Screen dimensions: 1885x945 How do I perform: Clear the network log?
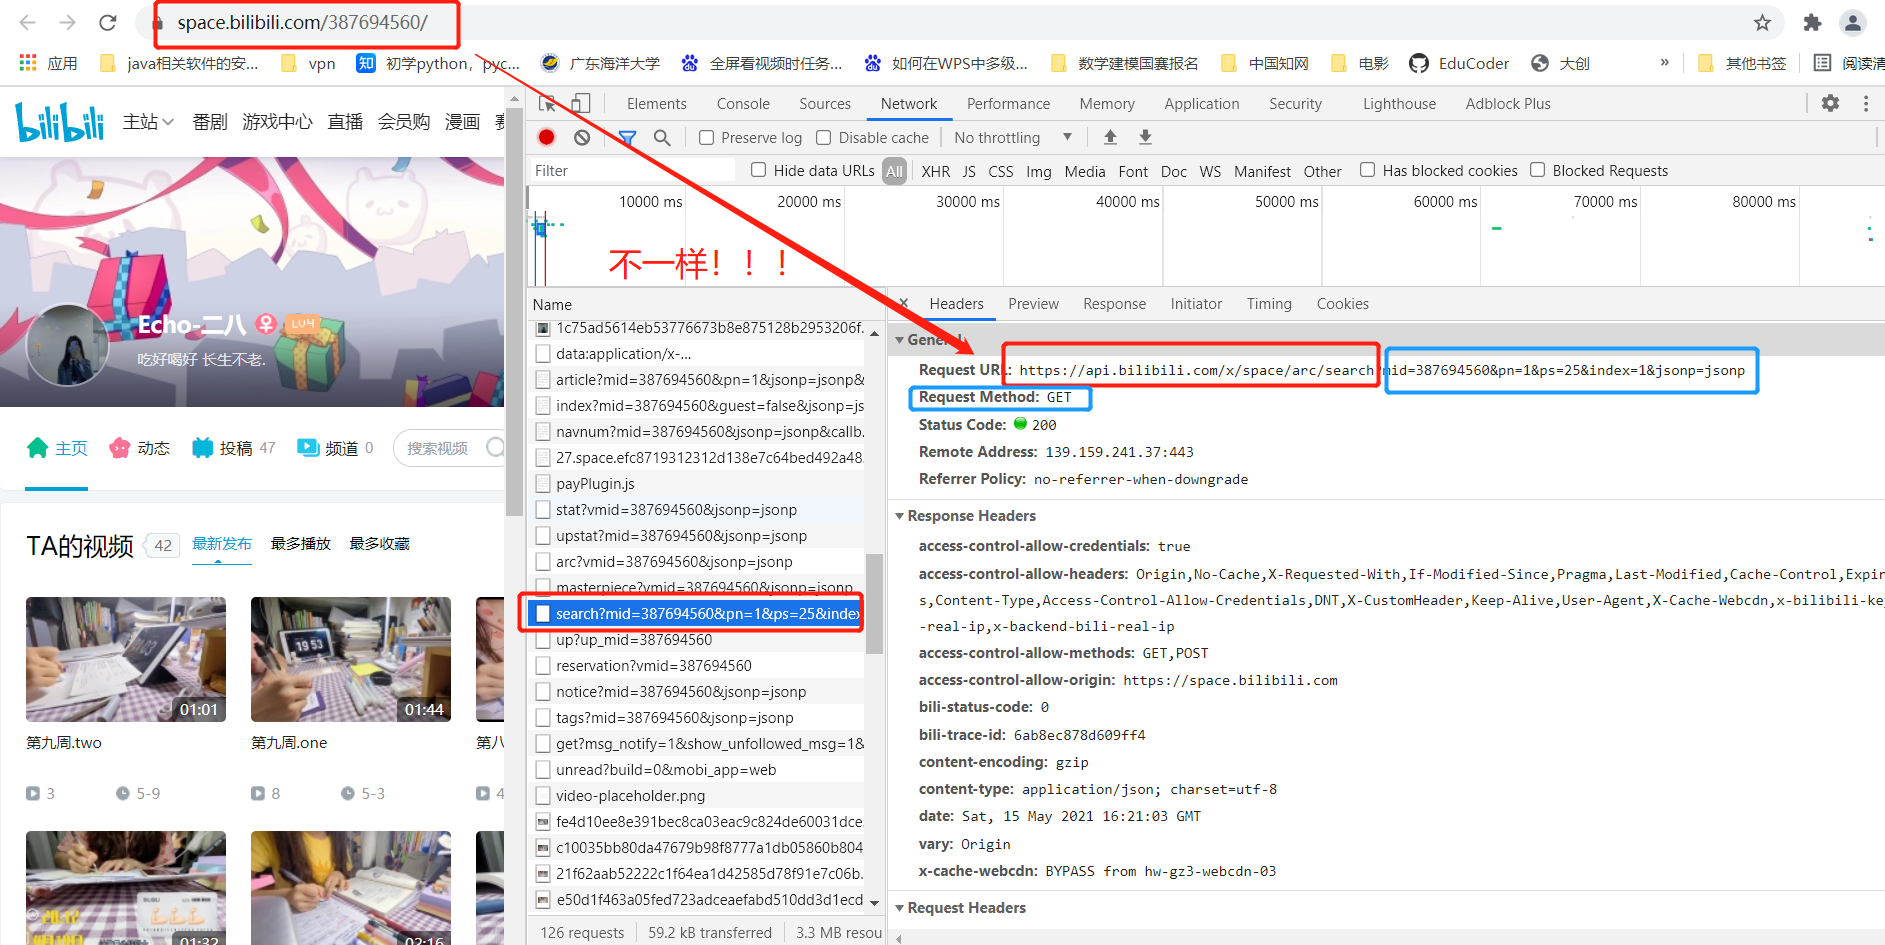(582, 137)
